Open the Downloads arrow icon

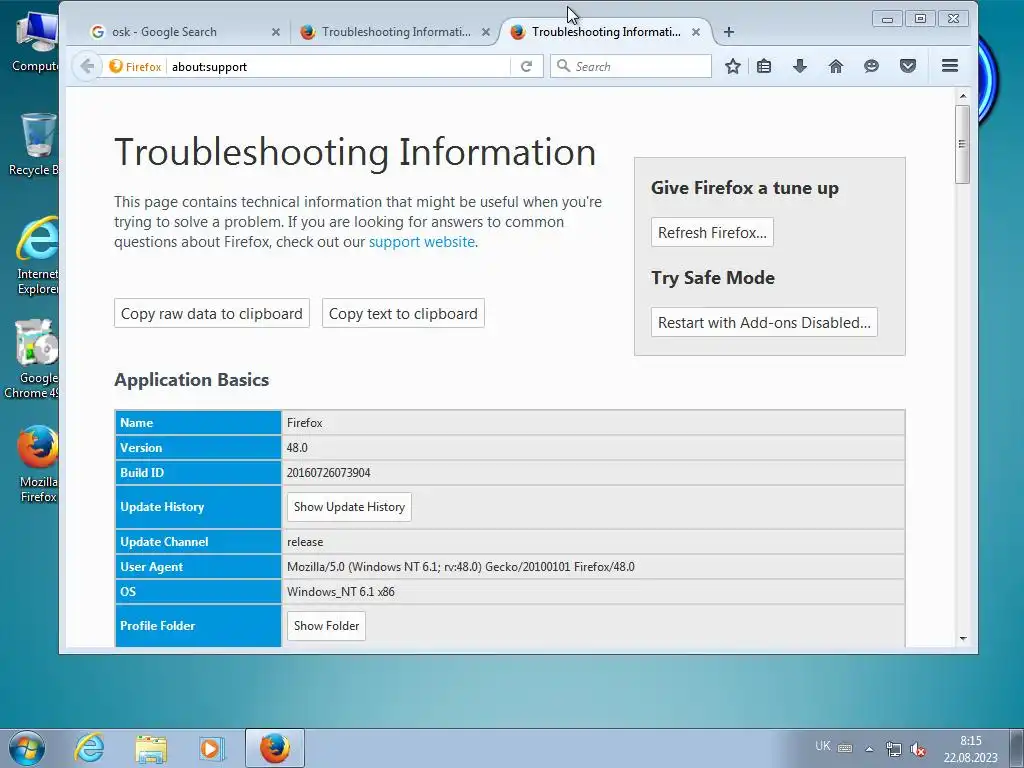click(800, 66)
